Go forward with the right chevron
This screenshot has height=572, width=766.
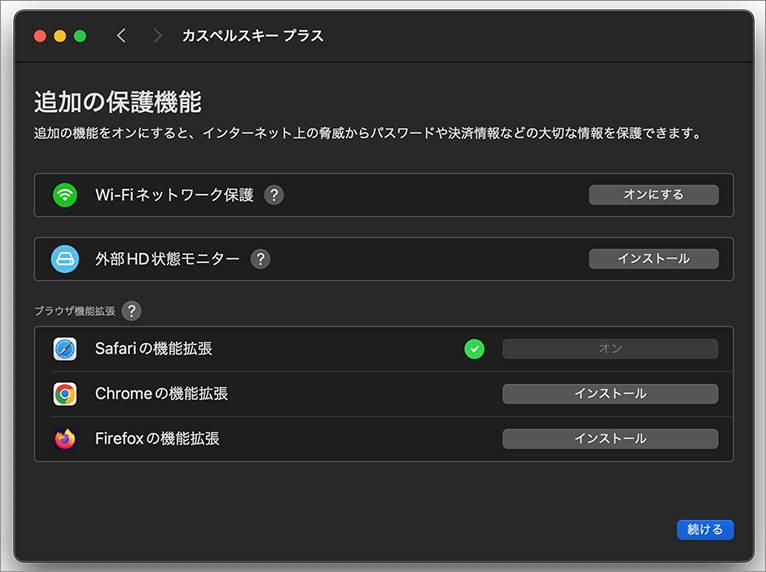157,36
